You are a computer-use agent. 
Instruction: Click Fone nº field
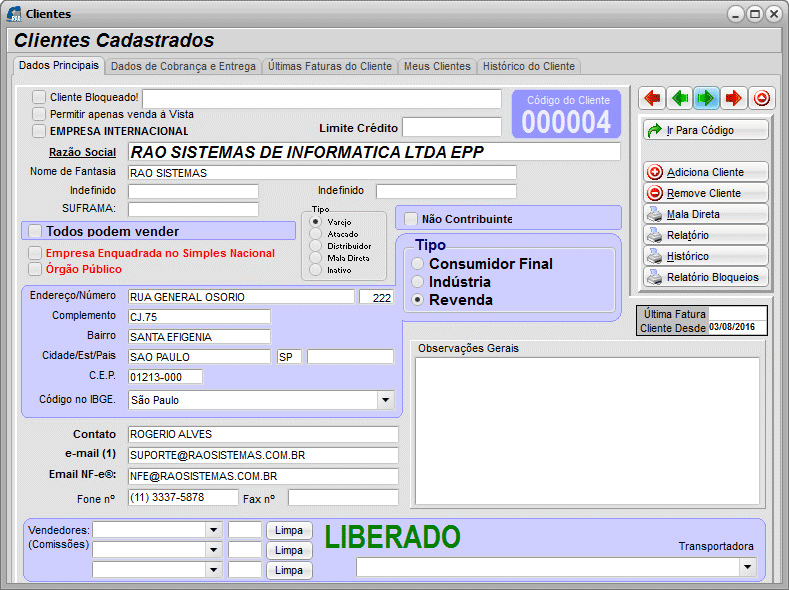coord(183,497)
